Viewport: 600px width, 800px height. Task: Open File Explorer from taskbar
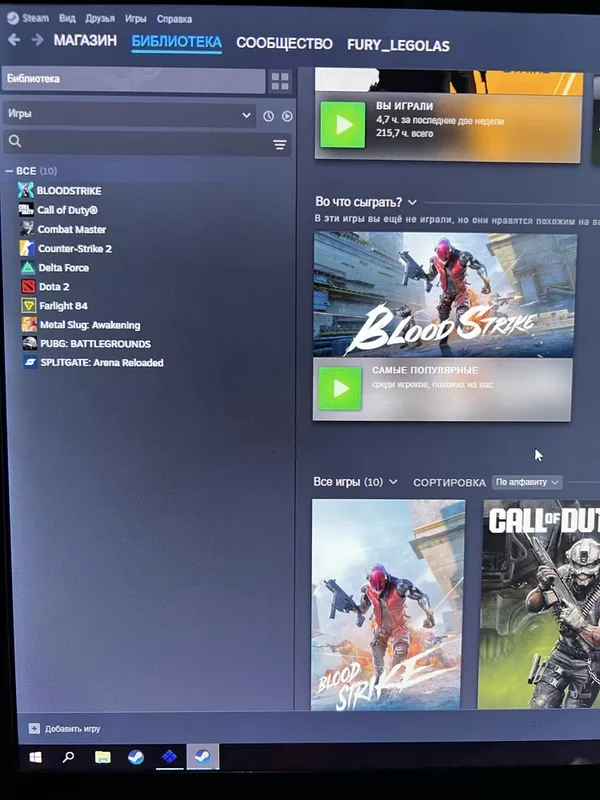click(103, 757)
